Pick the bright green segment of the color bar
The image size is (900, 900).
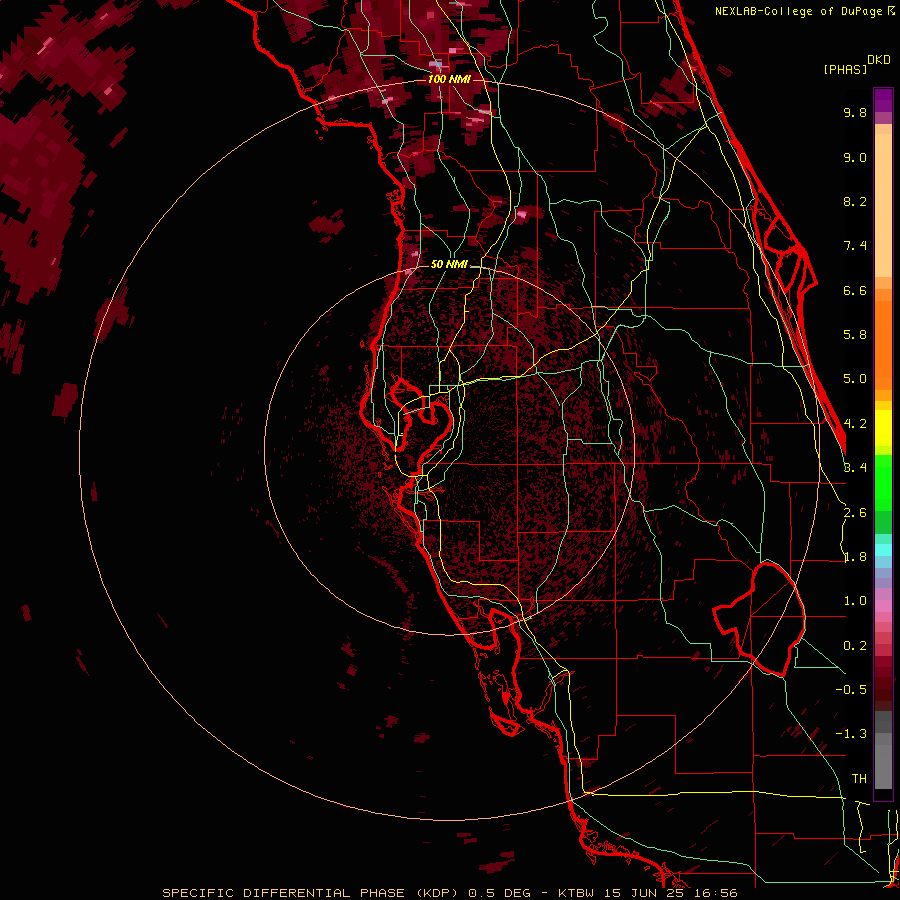coord(883,482)
